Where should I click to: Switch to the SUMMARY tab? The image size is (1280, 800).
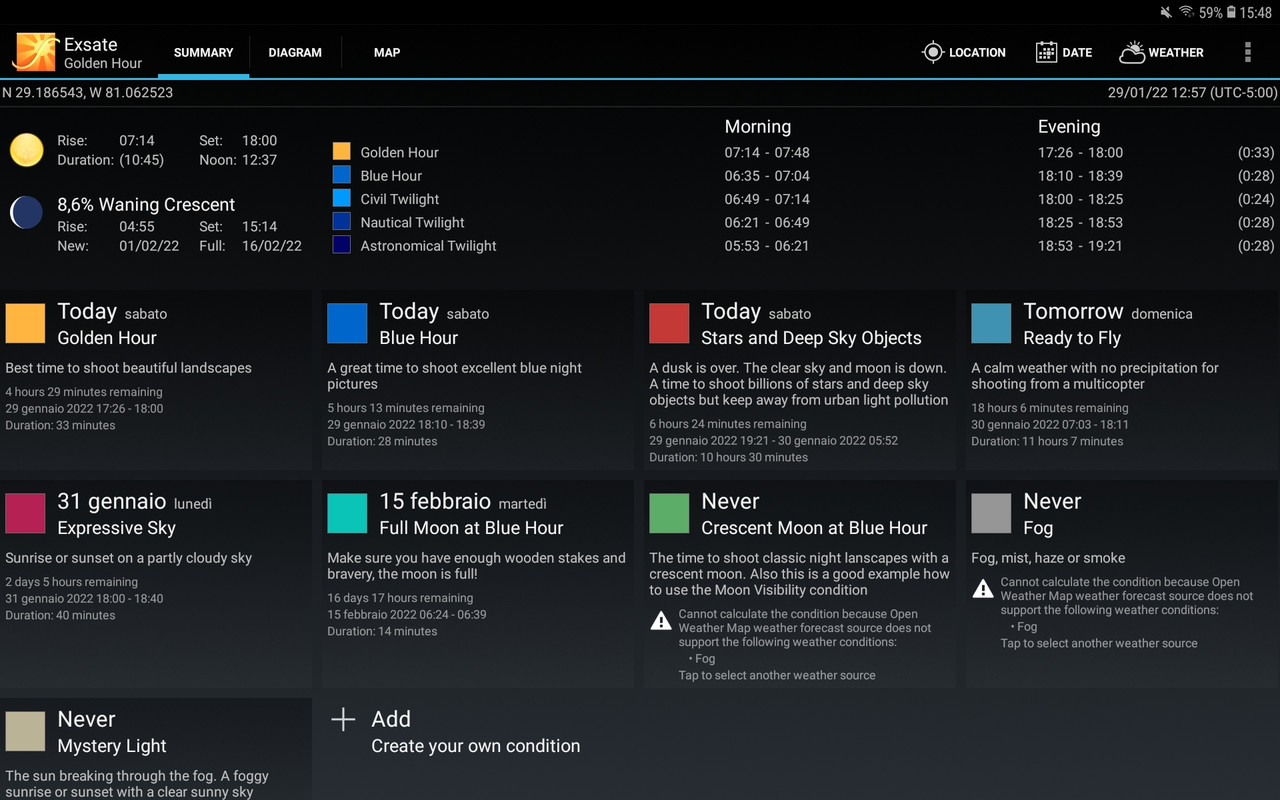point(204,53)
